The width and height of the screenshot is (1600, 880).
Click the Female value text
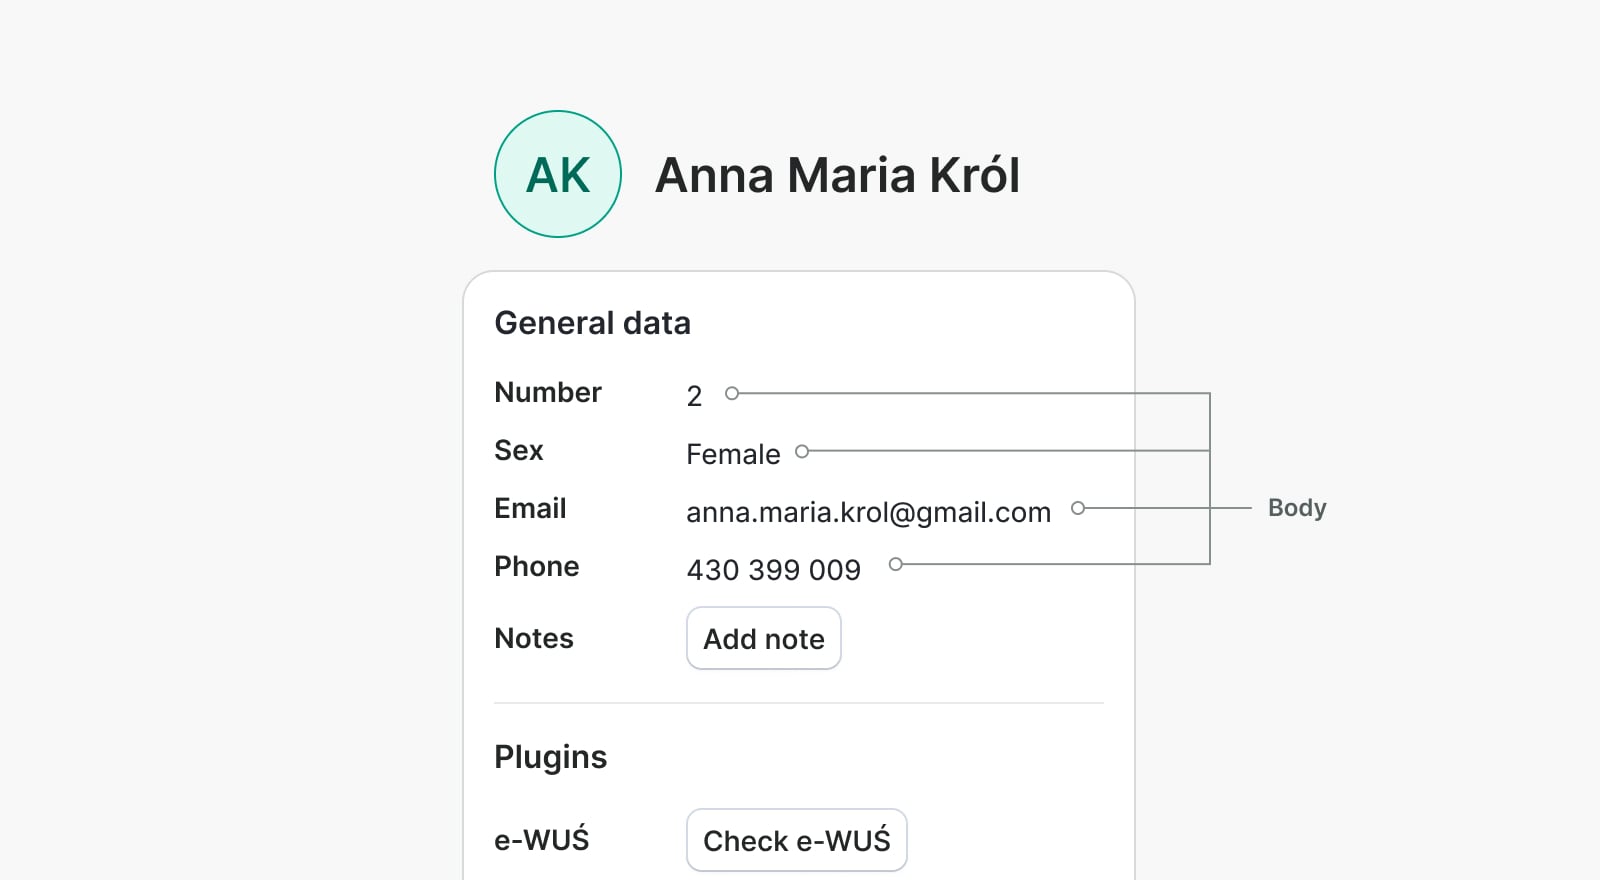coord(733,454)
